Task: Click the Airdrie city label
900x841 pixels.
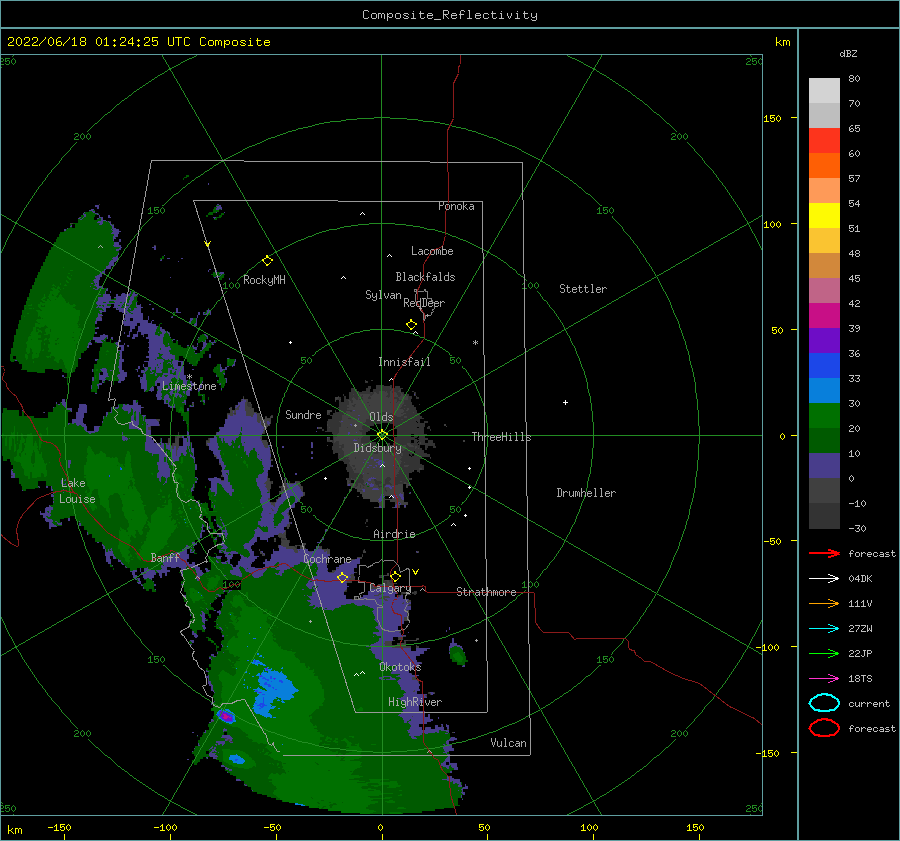Action: click(394, 534)
